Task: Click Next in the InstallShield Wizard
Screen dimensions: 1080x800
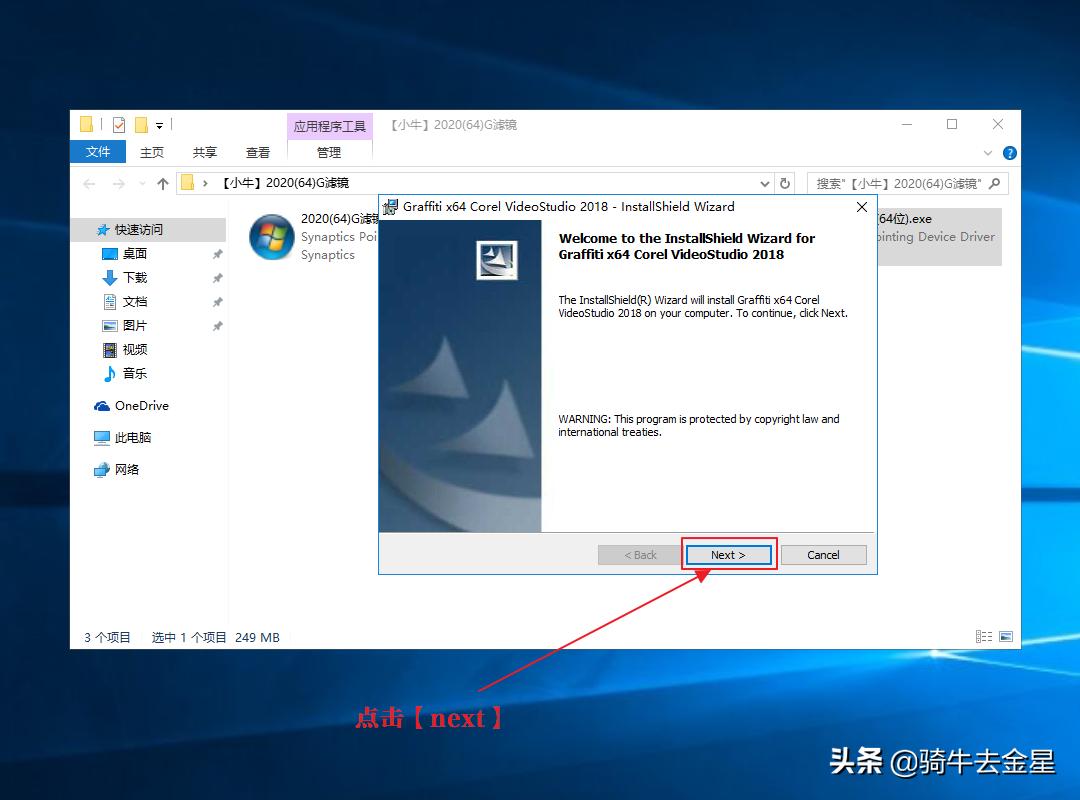Action: [729, 555]
